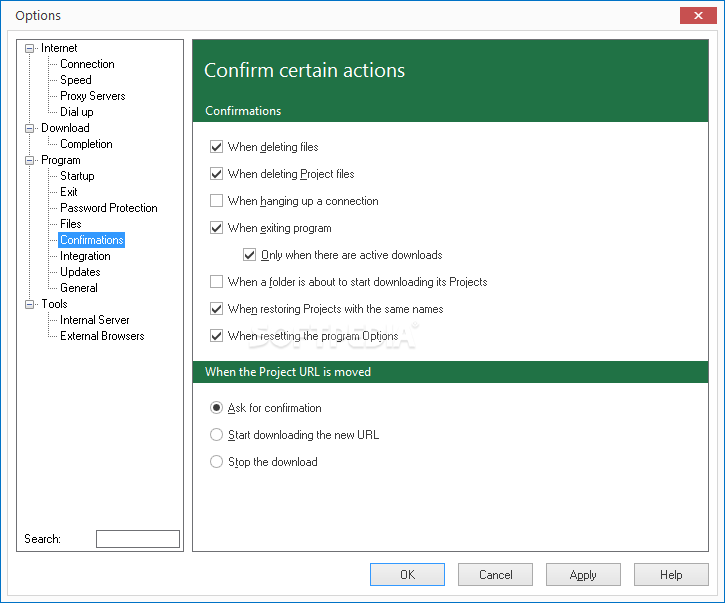
Task: Choose Stop the download option
Action: (216, 461)
